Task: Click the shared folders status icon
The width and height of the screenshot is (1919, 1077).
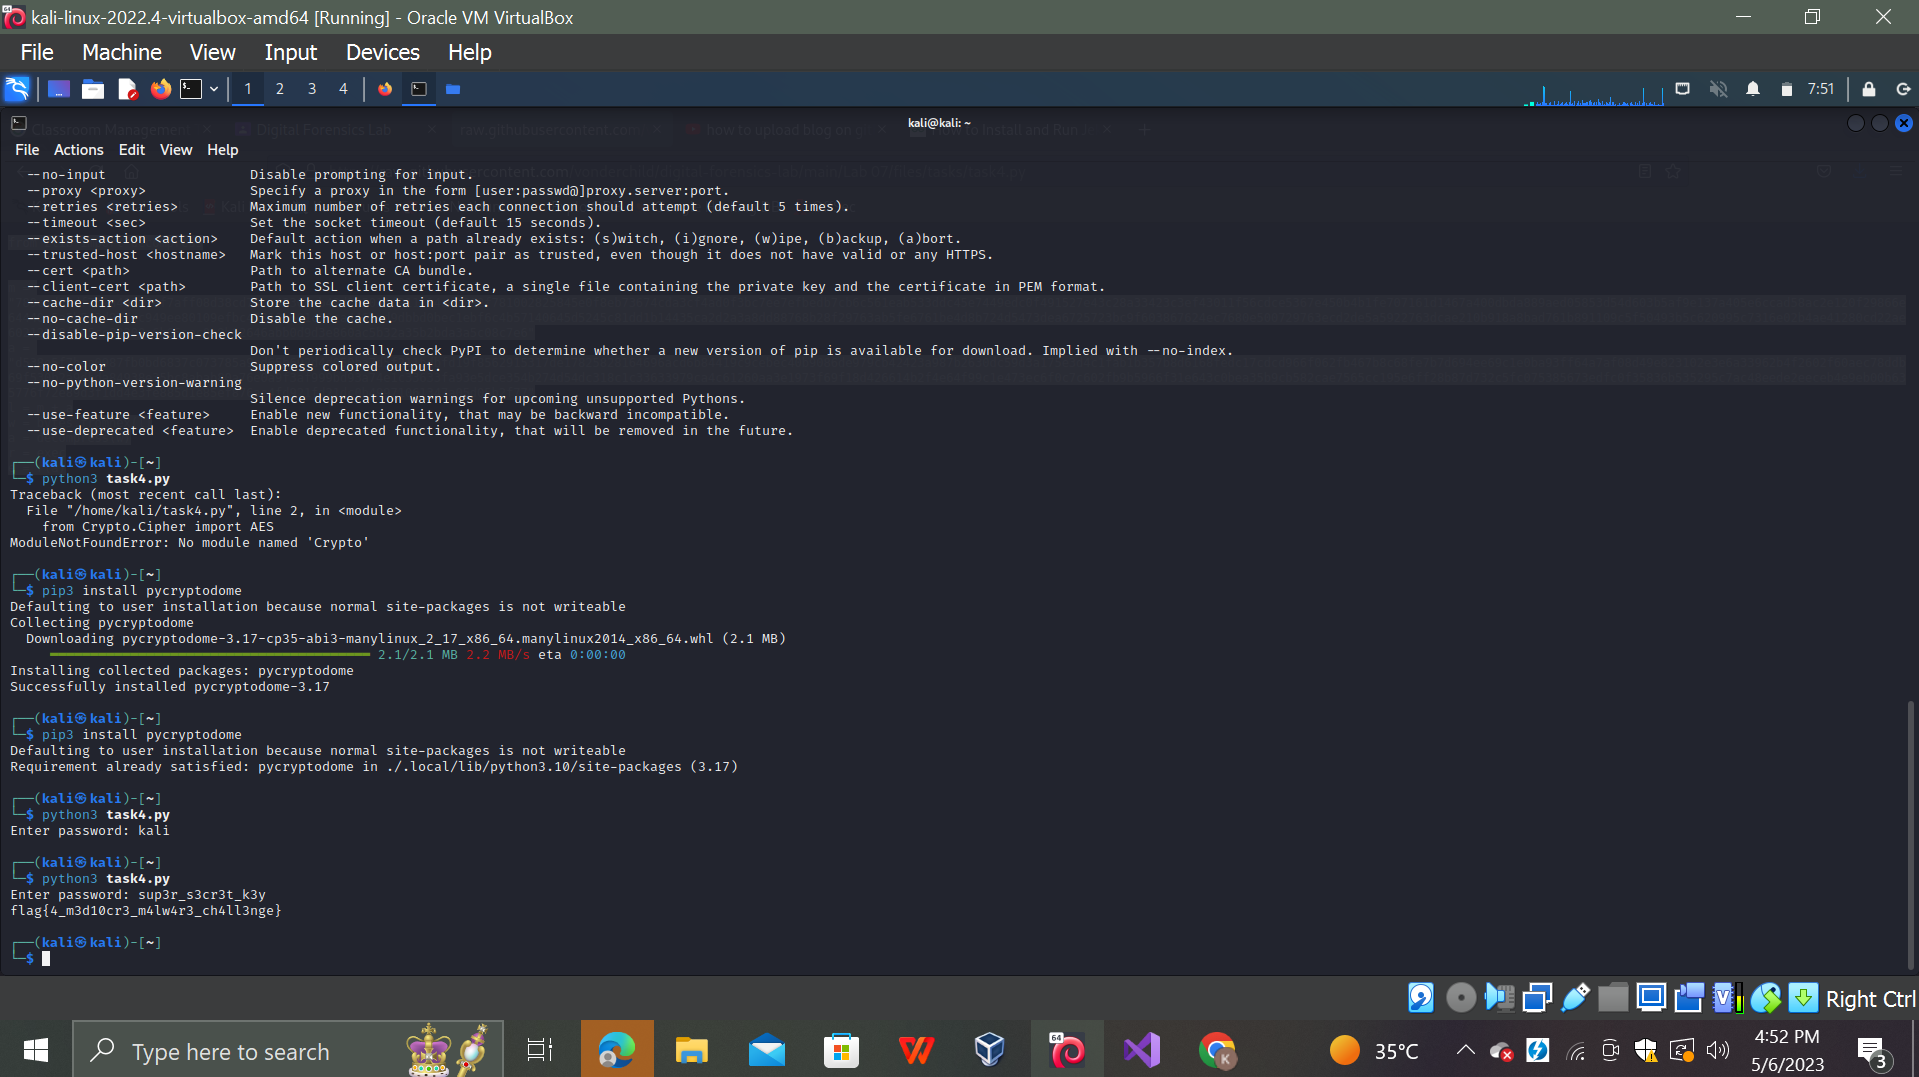Action: pos(1613,997)
